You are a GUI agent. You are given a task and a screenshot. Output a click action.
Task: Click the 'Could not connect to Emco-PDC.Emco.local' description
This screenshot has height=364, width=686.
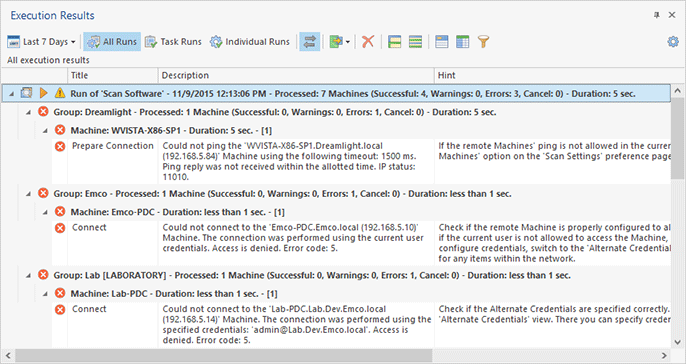tap(293, 238)
